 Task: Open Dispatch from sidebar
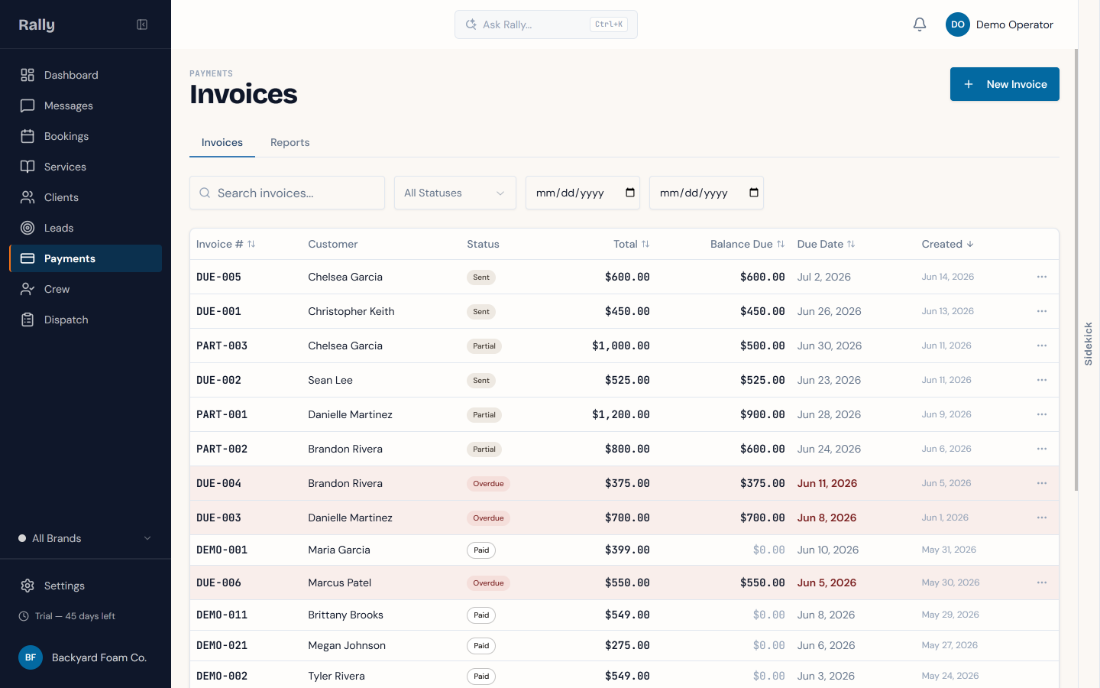point(86,320)
